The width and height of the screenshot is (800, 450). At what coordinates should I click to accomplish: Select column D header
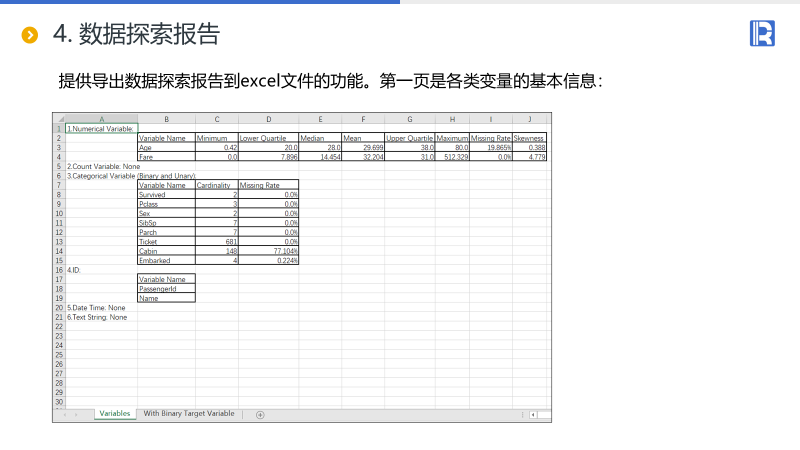pos(268,119)
